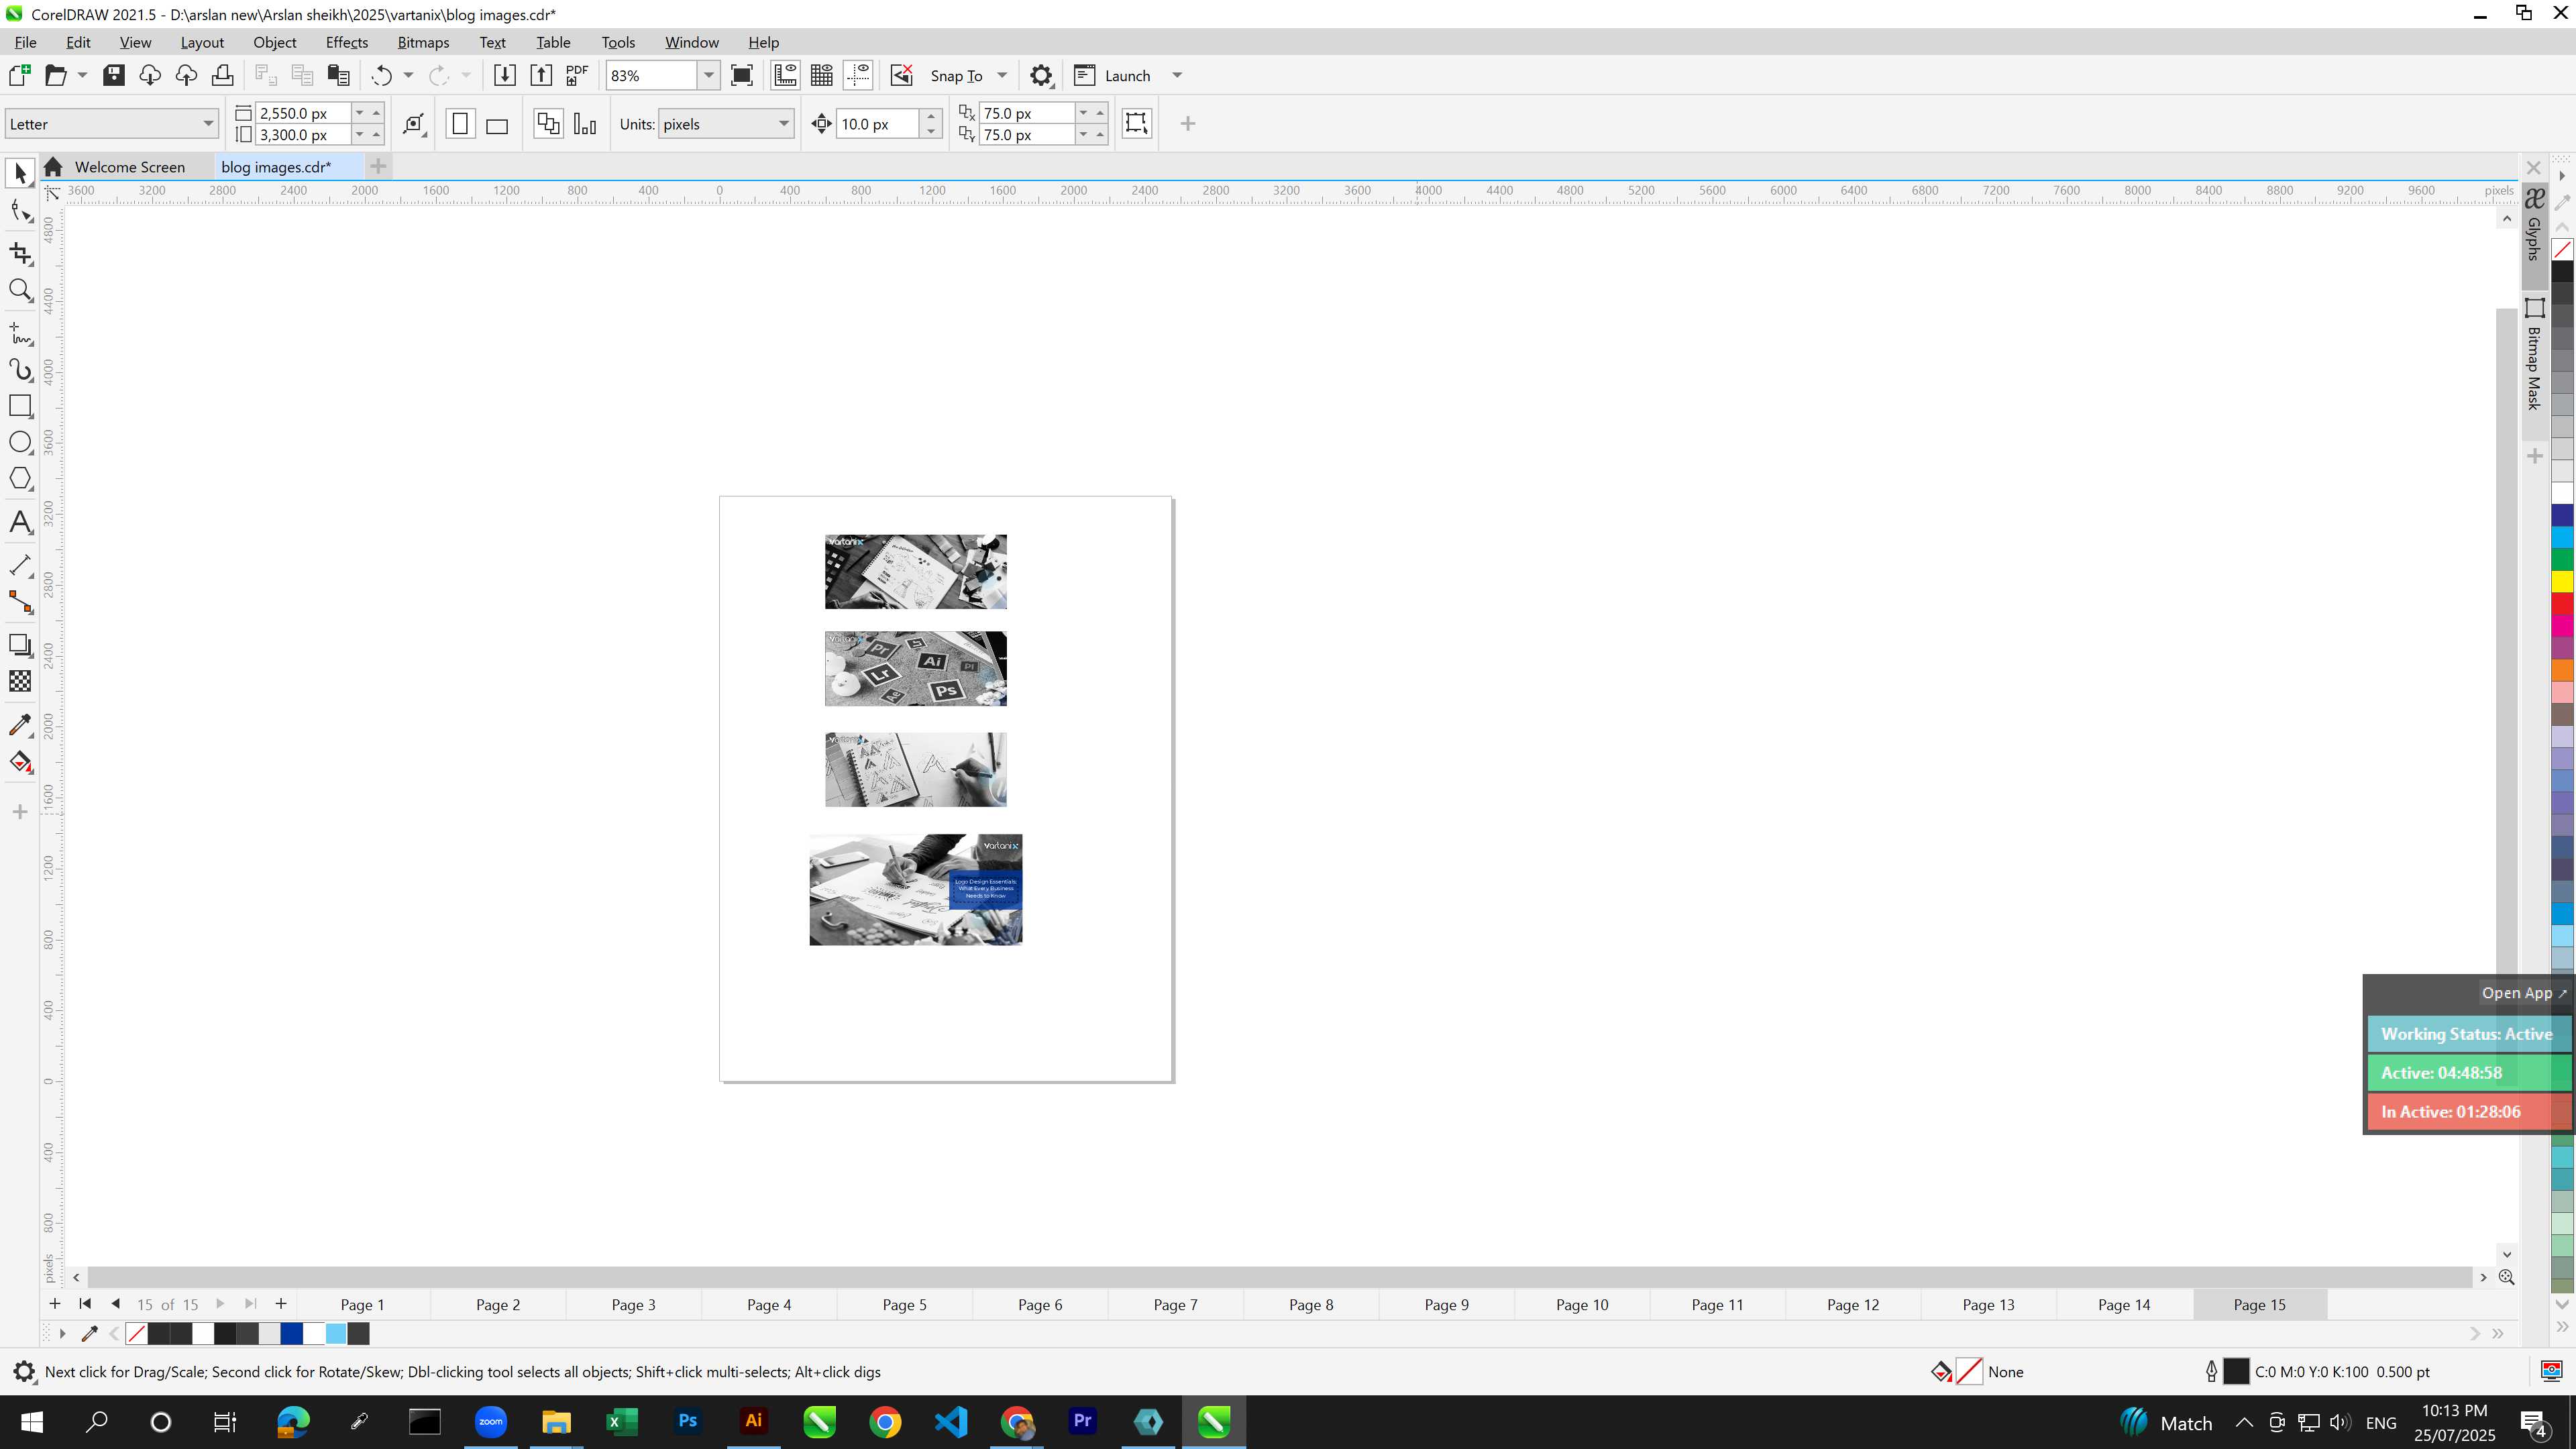Screen dimensions: 2576x1449
Task: Expand document palette flyout arrow
Action: tap(62, 1333)
